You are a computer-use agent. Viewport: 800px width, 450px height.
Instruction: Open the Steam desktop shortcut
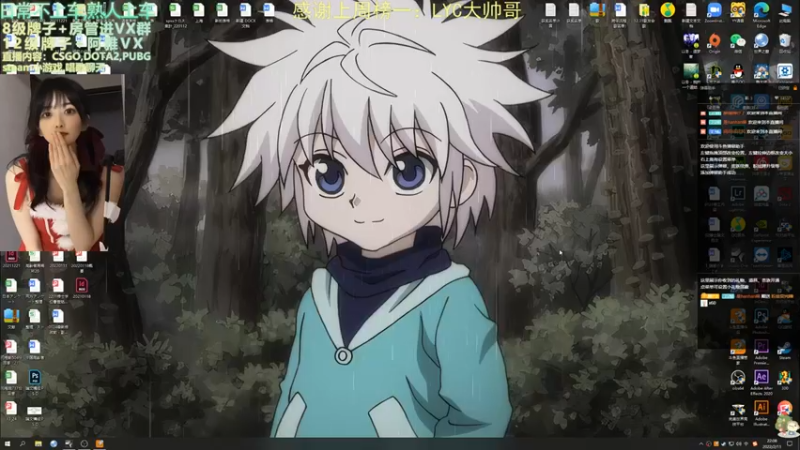pos(784,348)
